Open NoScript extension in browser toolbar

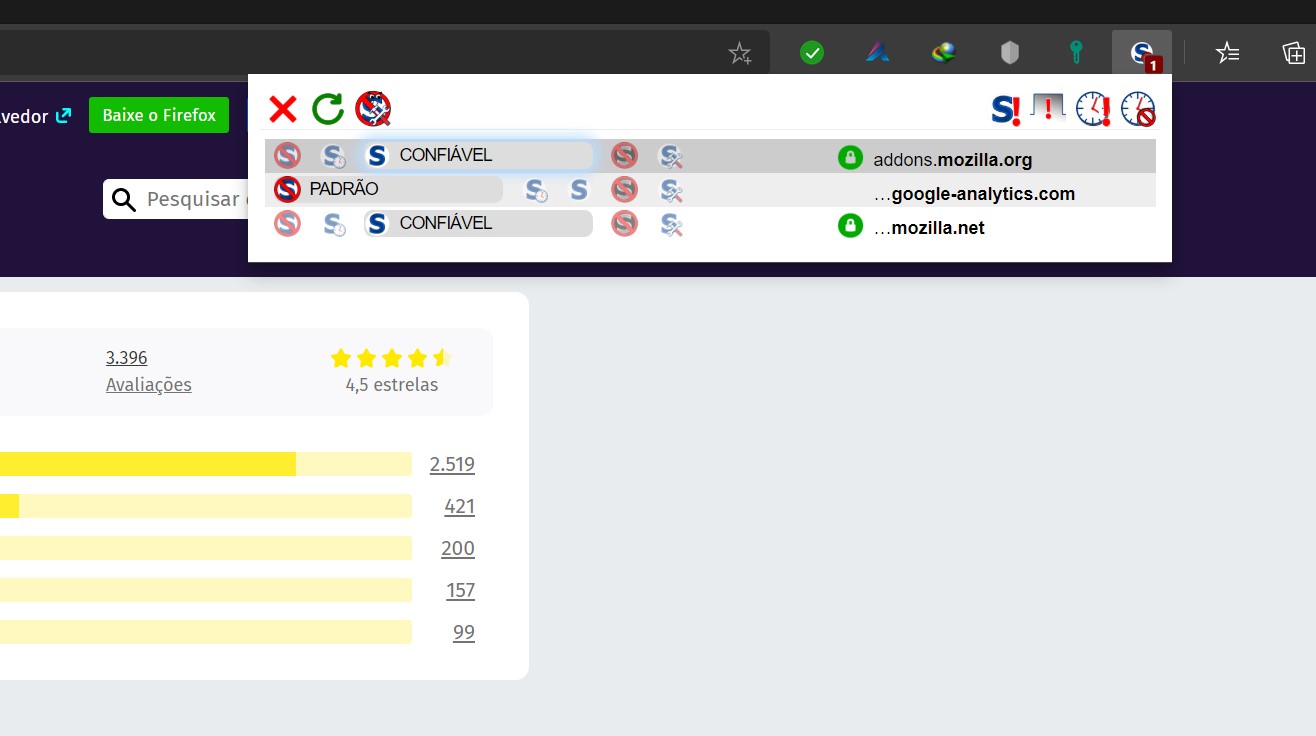tap(1142, 53)
